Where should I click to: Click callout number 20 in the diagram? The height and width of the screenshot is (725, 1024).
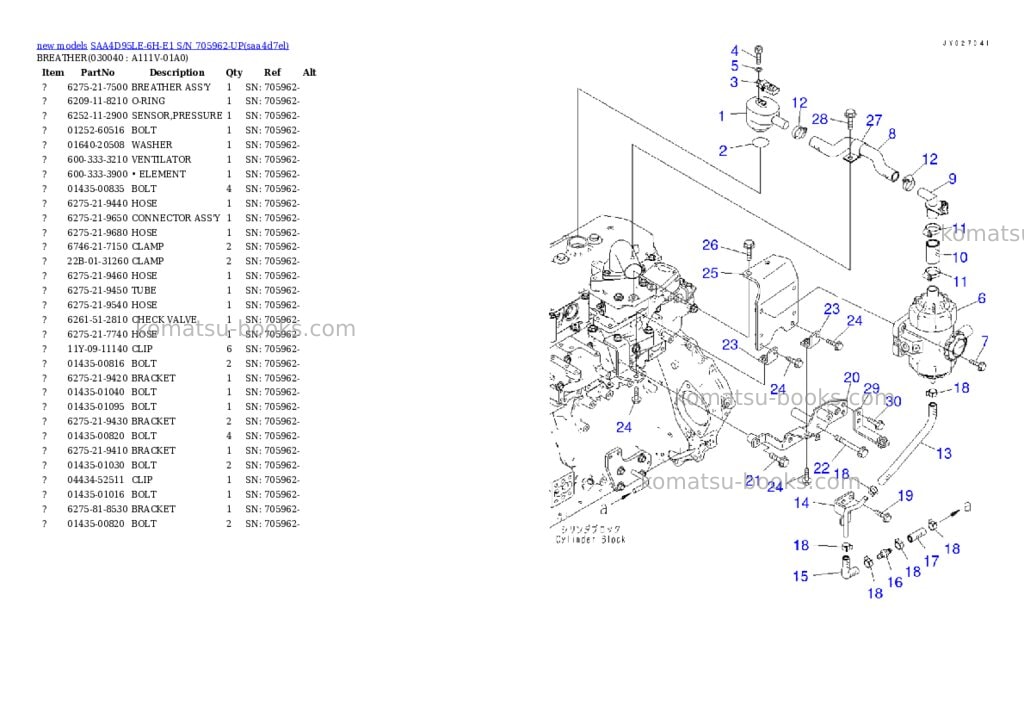coord(852,378)
